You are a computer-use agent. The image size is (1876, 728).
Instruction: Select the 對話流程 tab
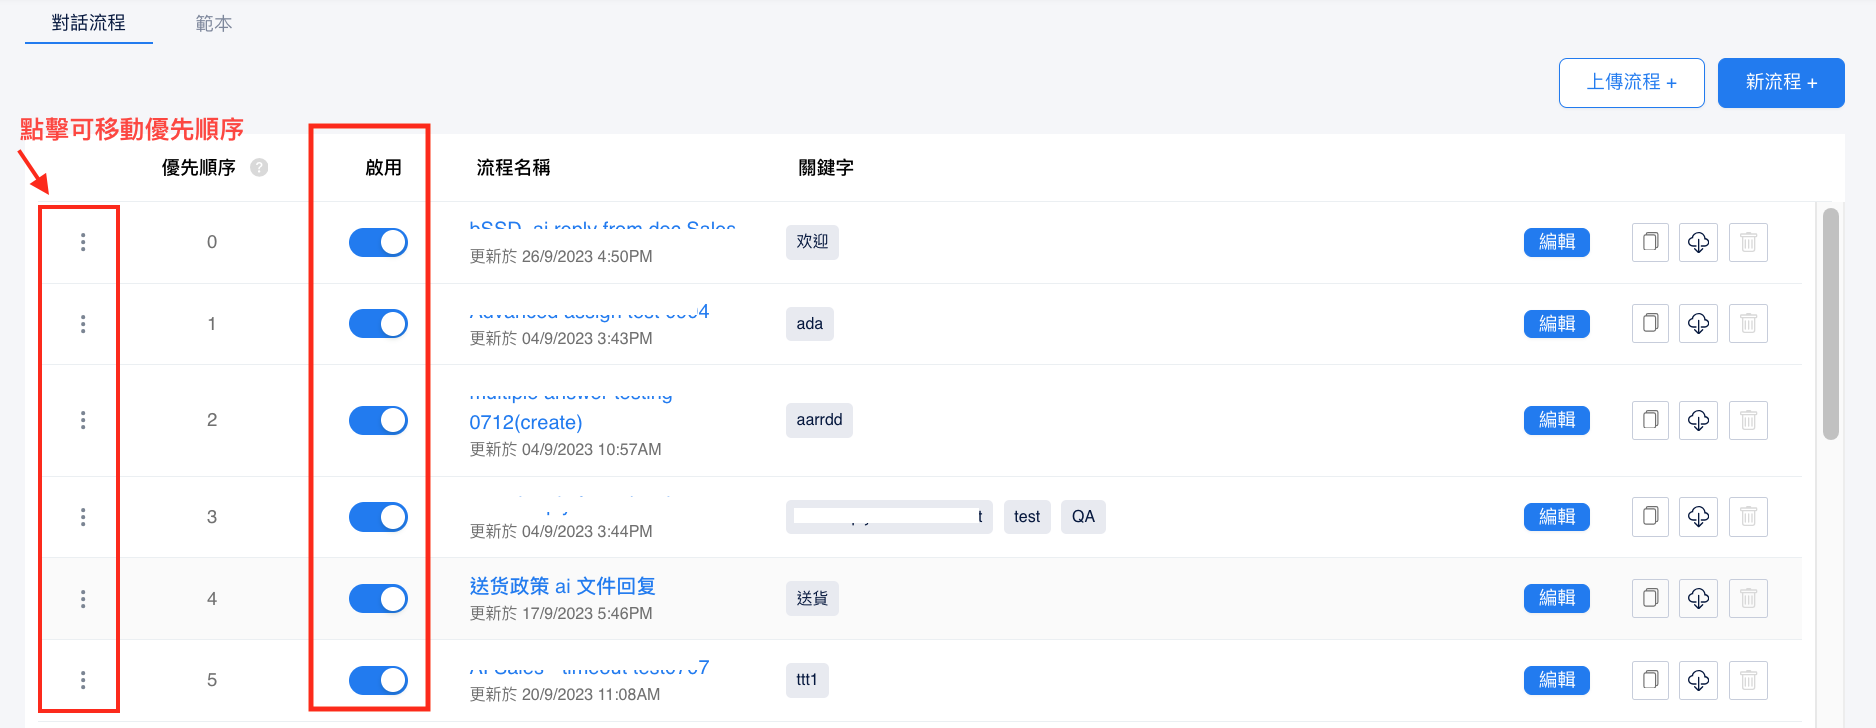point(89,23)
